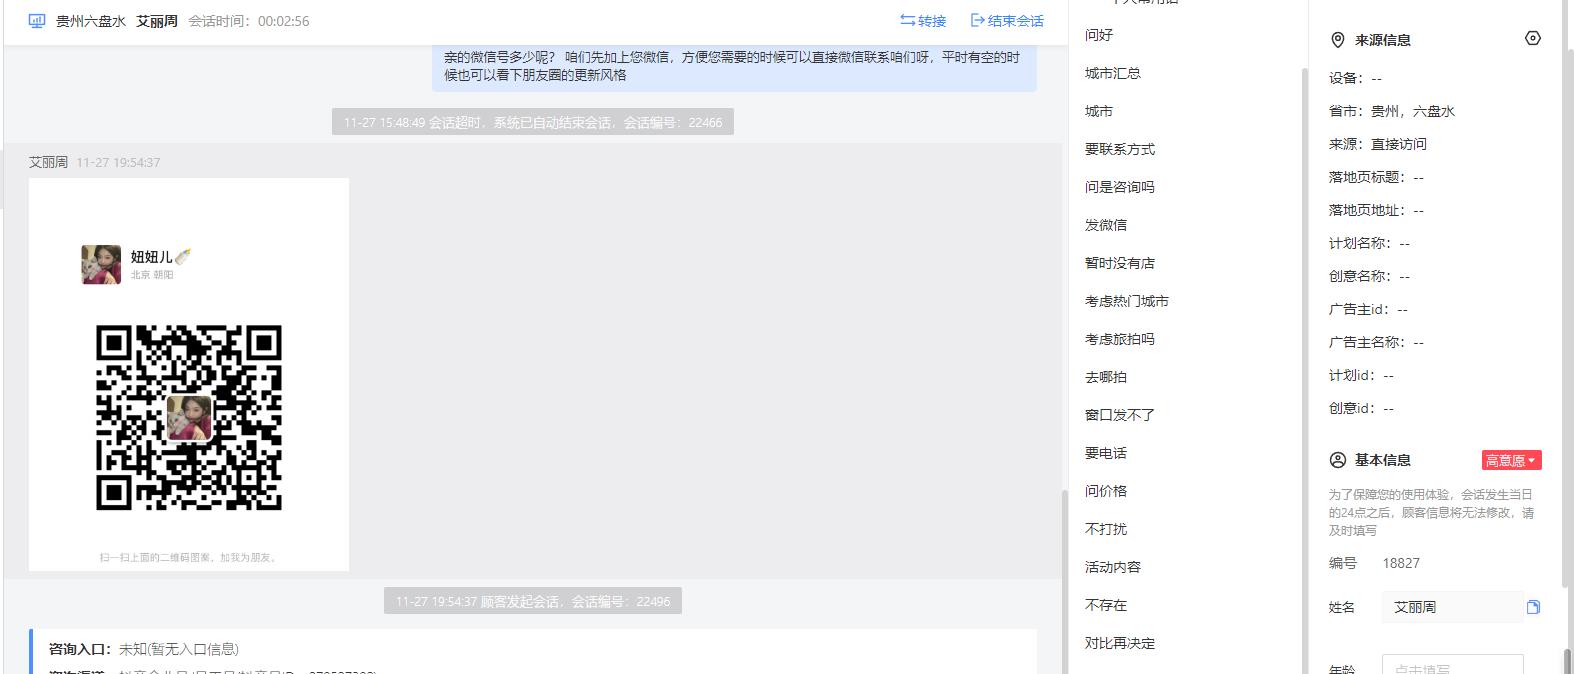Click the 创意名称 field row
Image resolution: width=1574 pixels, height=674 pixels.
pyautogui.click(x=1369, y=276)
